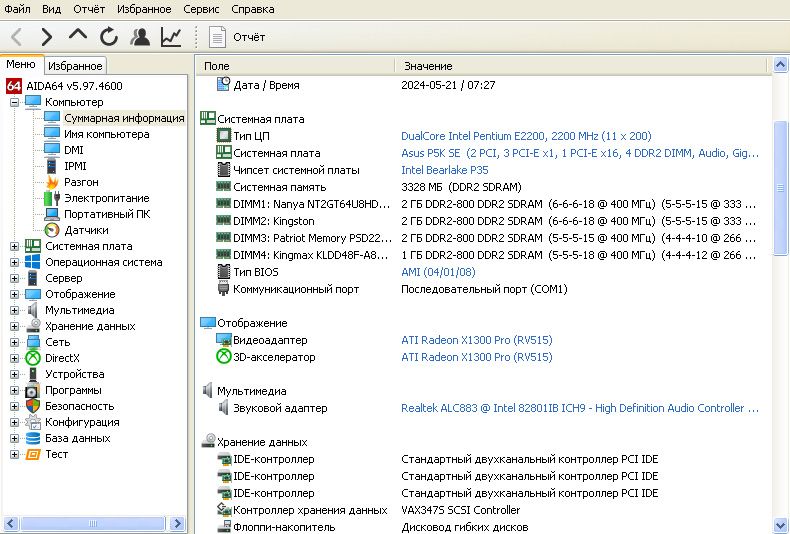The image size is (790, 534).
Task: Open the Видеоадаптер ATI Radeon X1300 Pro link
Action: (477, 340)
